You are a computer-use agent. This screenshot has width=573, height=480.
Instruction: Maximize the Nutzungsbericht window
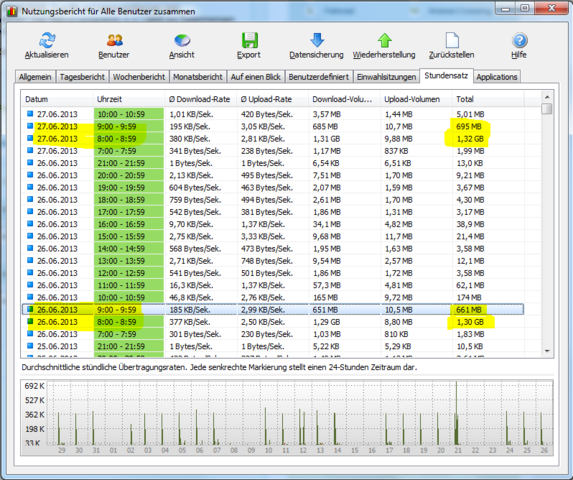524,8
